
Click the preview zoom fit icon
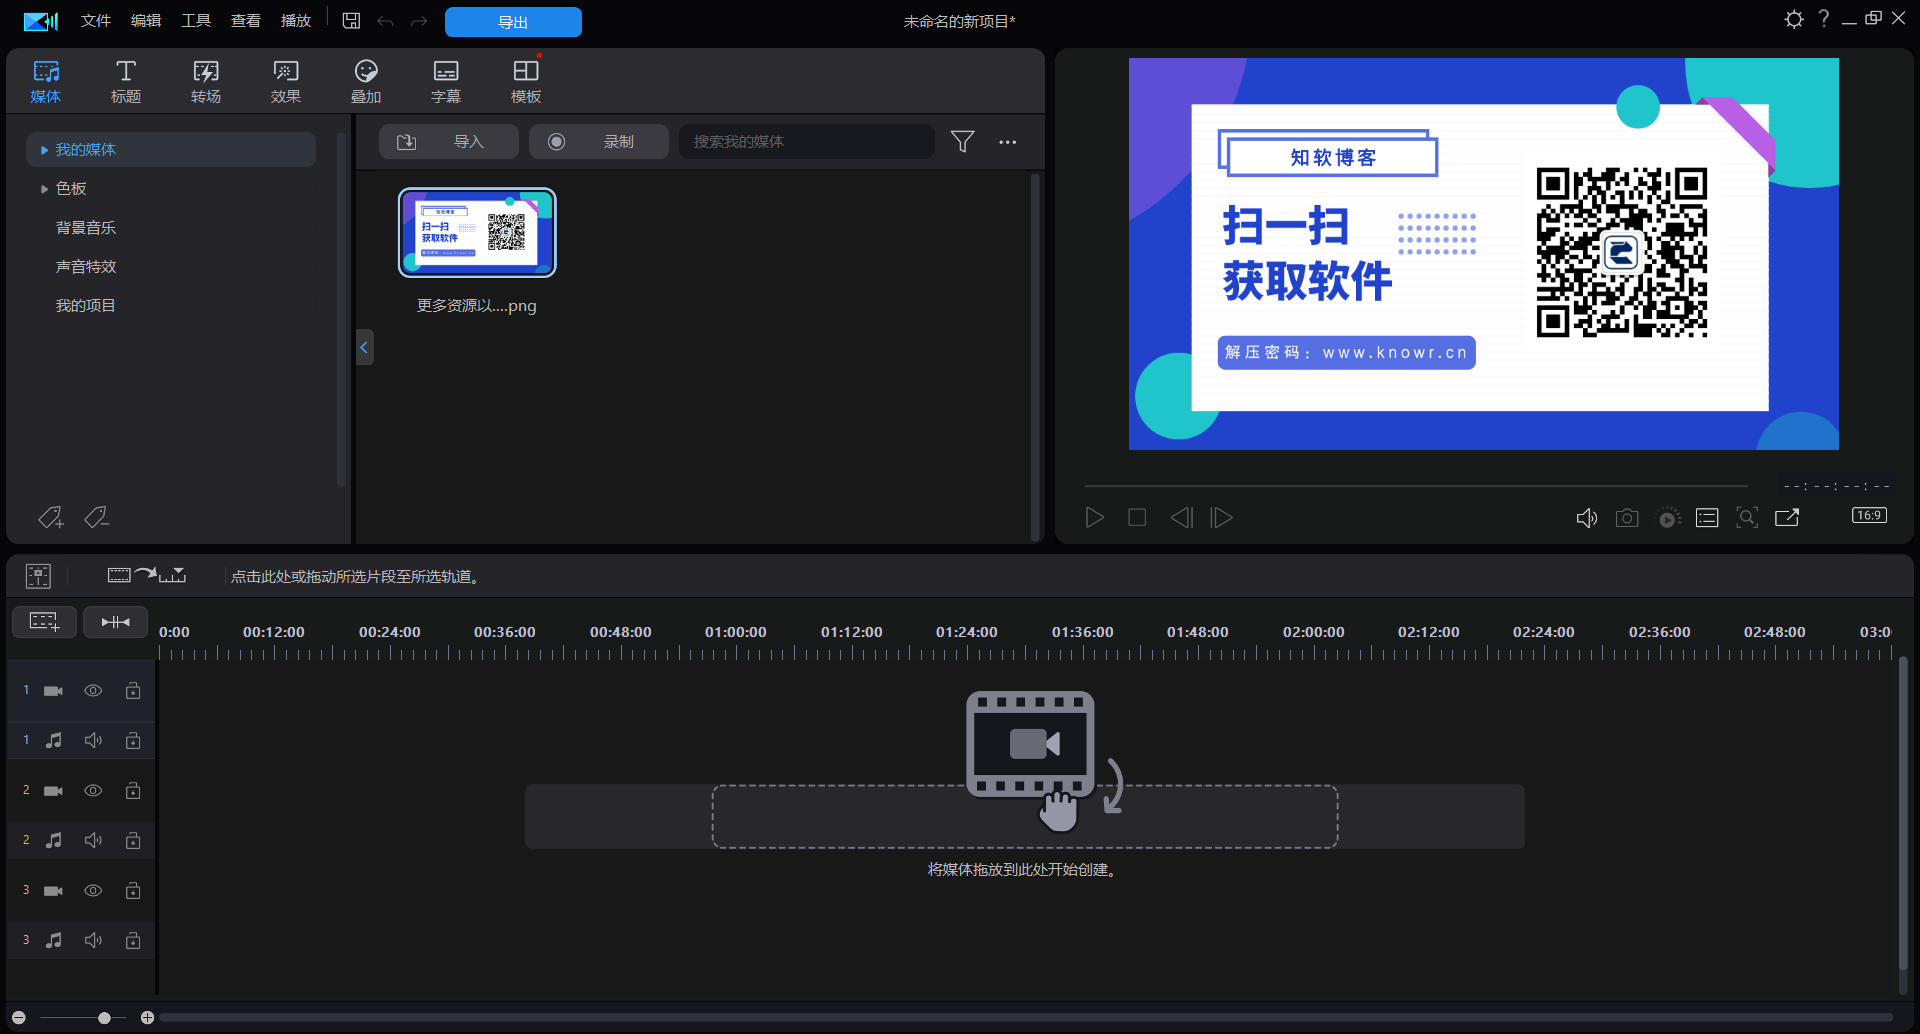click(1747, 518)
